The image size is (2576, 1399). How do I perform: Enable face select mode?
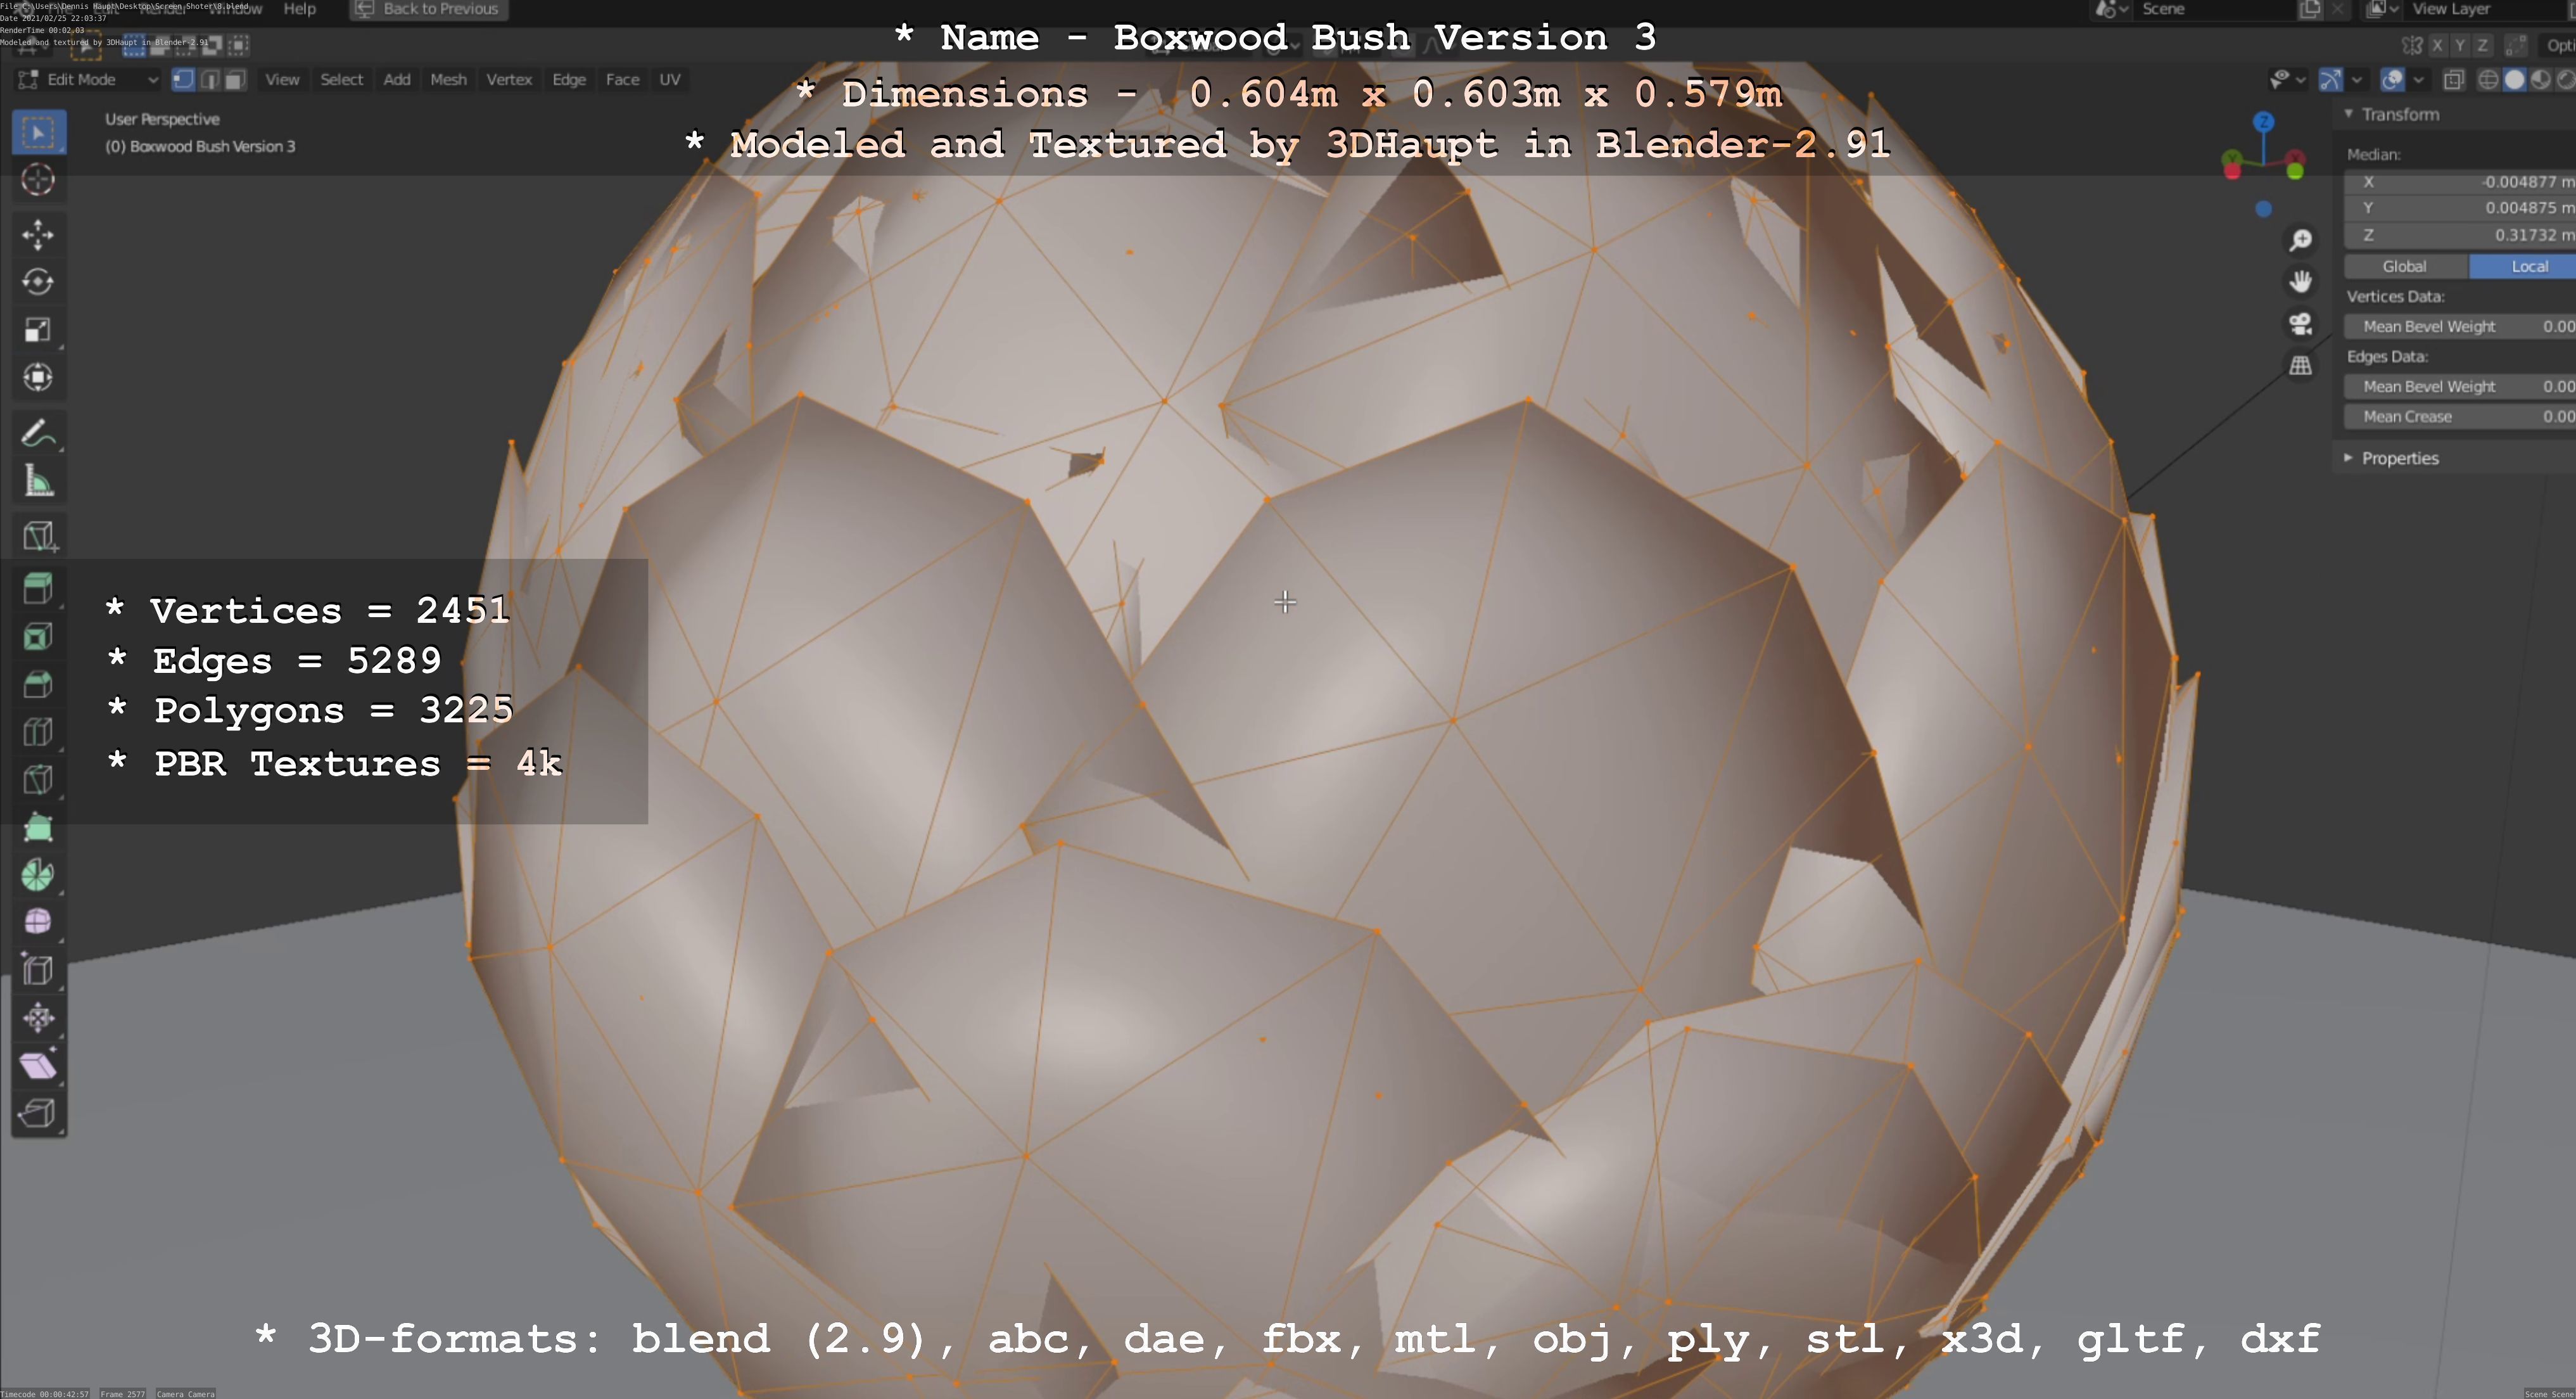[x=235, y=80]
